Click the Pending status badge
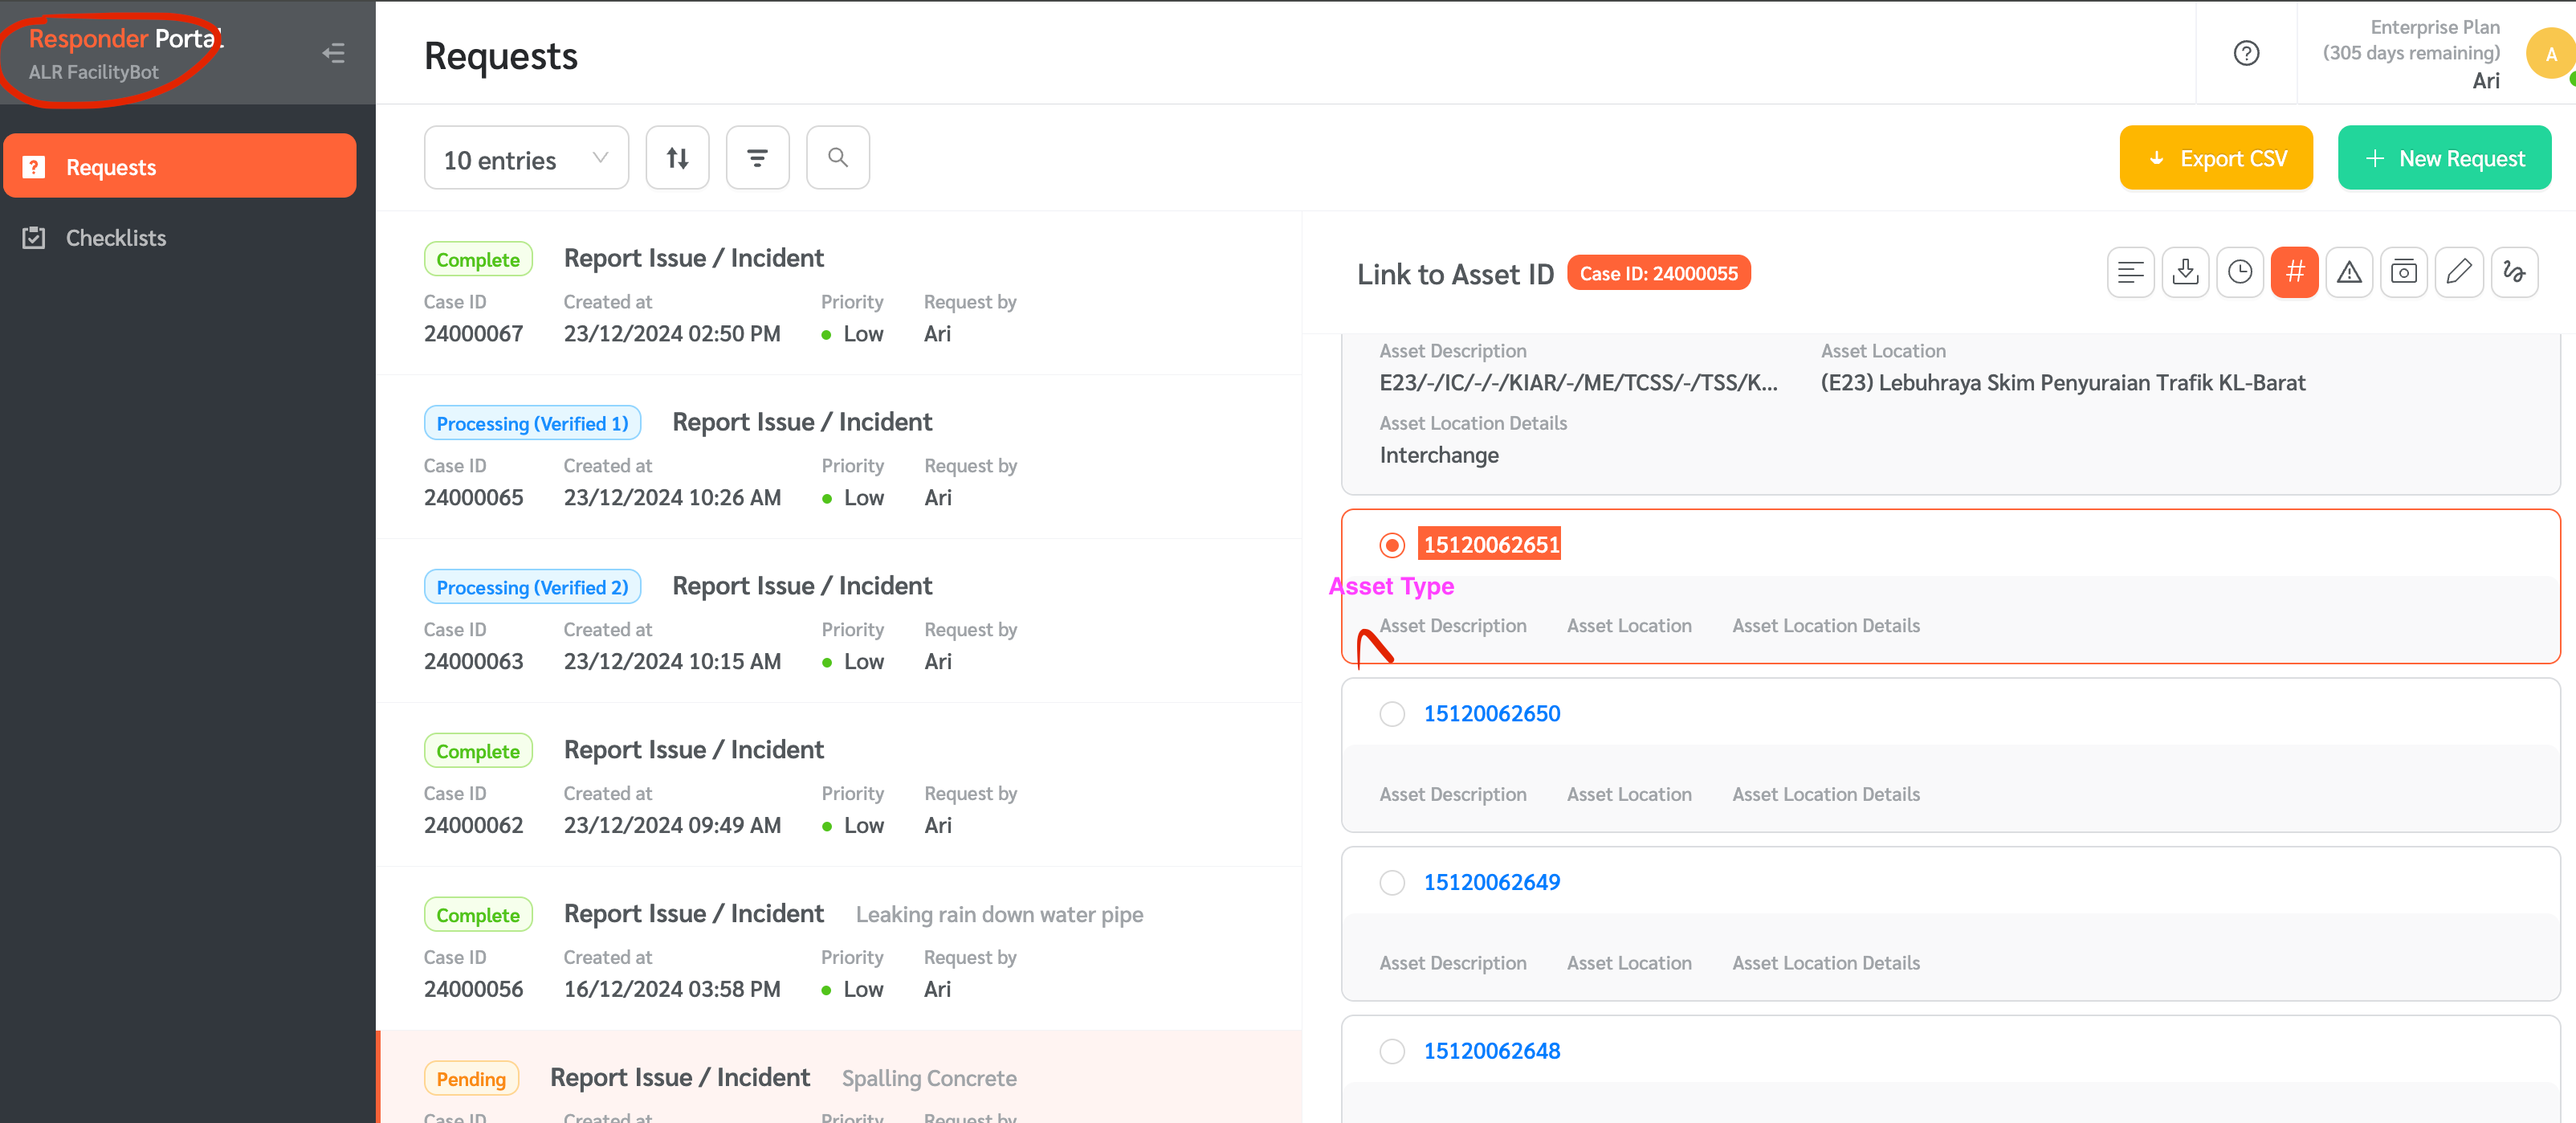The height and width of the screenshot is (1123, 2576). [471, 1079]
